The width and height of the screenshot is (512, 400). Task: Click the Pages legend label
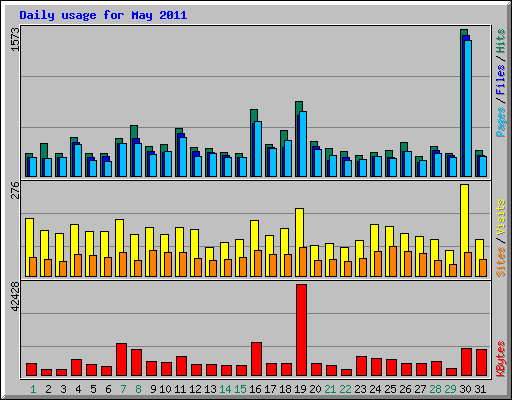point(500,122)
